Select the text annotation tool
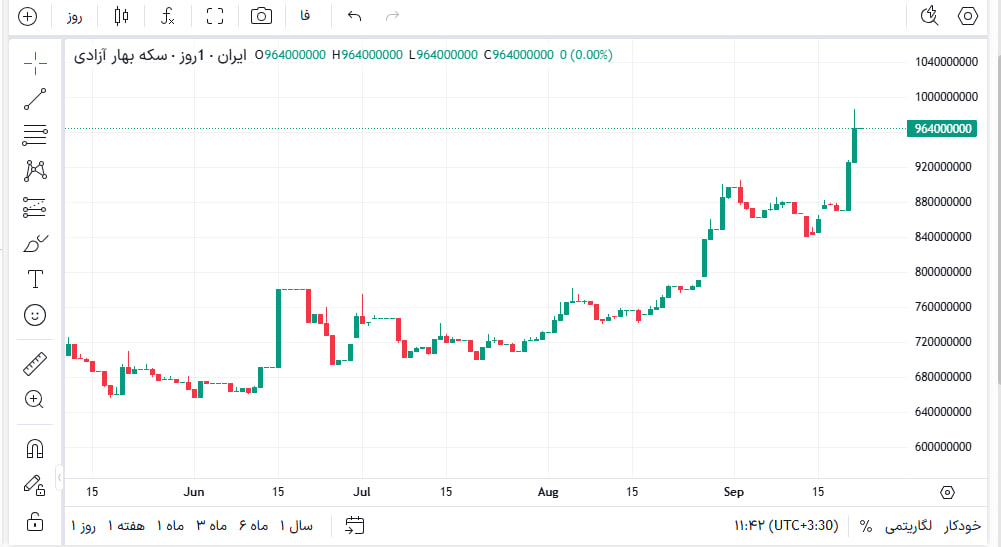The width and height of the screenshot is (1001, 547). click(x=35, y=279)
